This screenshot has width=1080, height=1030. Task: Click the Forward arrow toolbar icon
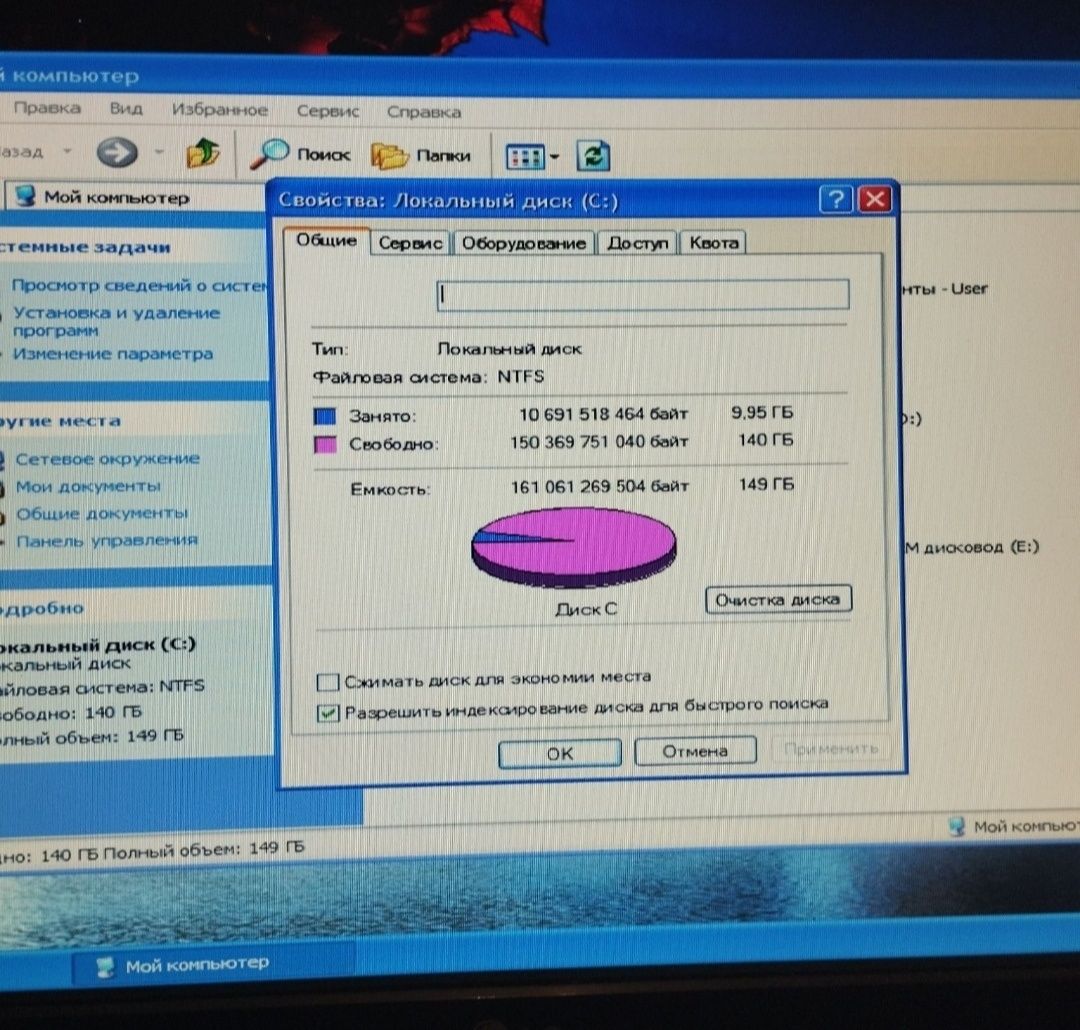click(x=117, y=152)
